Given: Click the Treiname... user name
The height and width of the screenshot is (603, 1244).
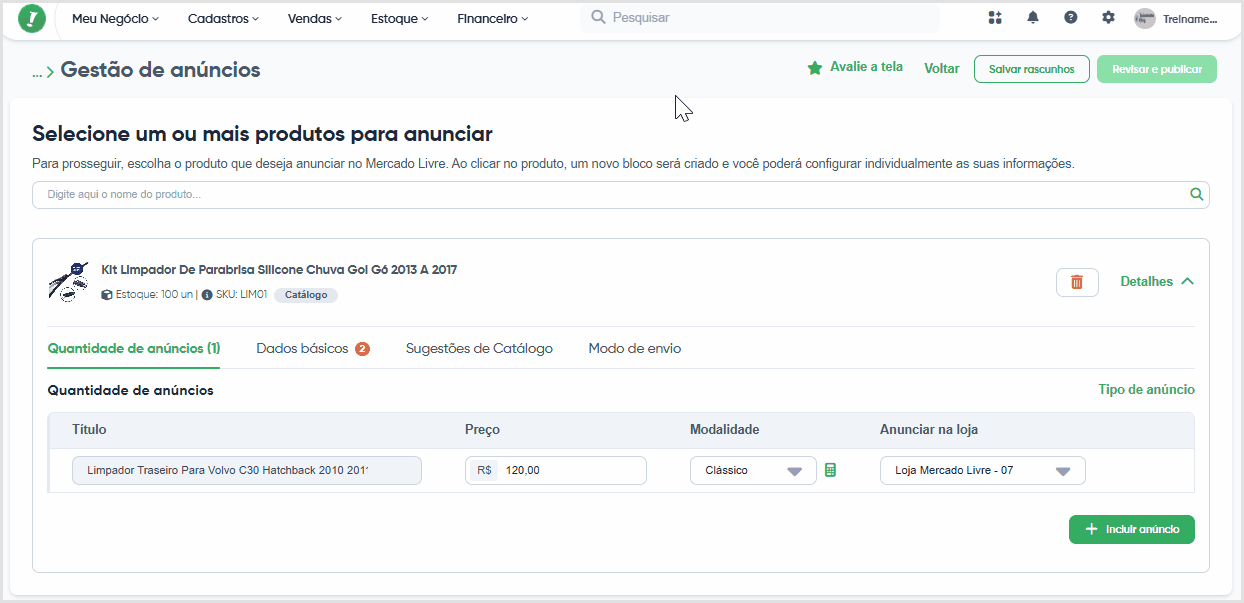Looking at the screenshot, I should point(1189,19).
